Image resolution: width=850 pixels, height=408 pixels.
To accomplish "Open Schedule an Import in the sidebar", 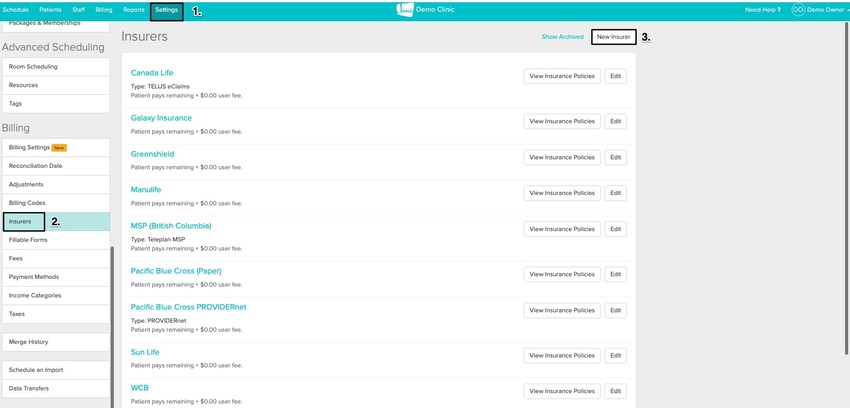I will (55, 370).
